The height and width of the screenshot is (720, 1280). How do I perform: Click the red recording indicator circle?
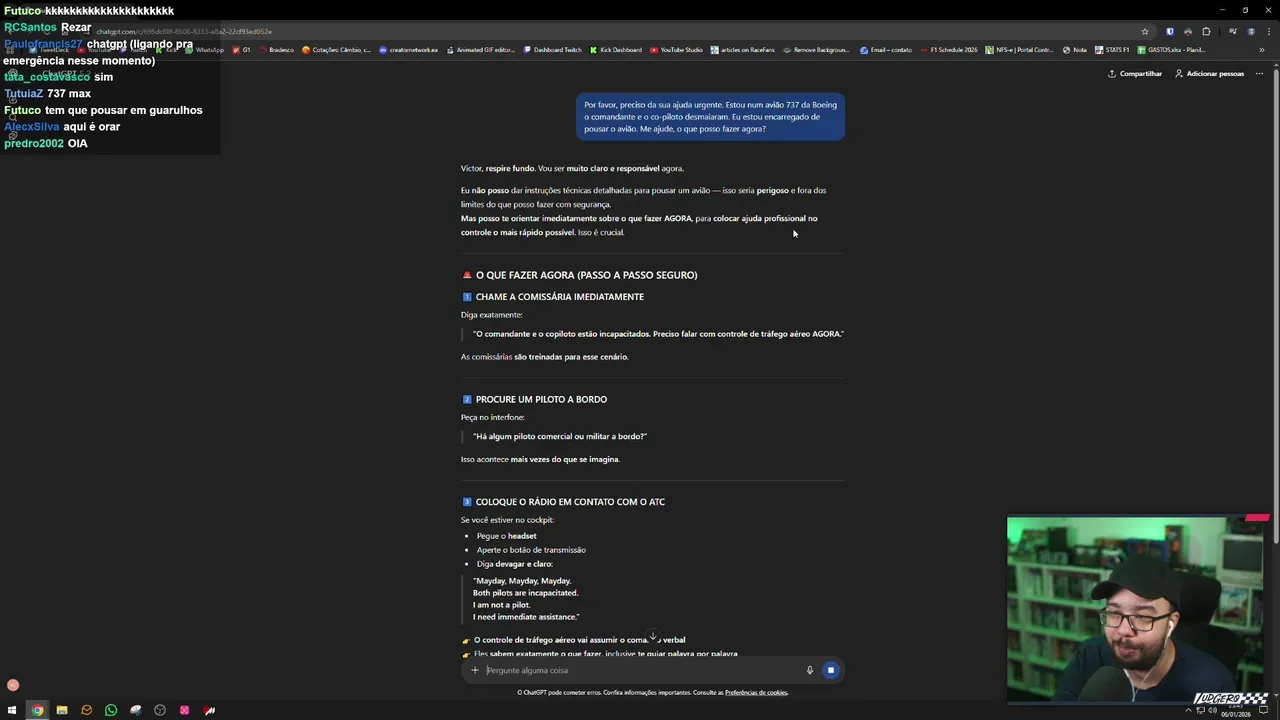[13, 685]
